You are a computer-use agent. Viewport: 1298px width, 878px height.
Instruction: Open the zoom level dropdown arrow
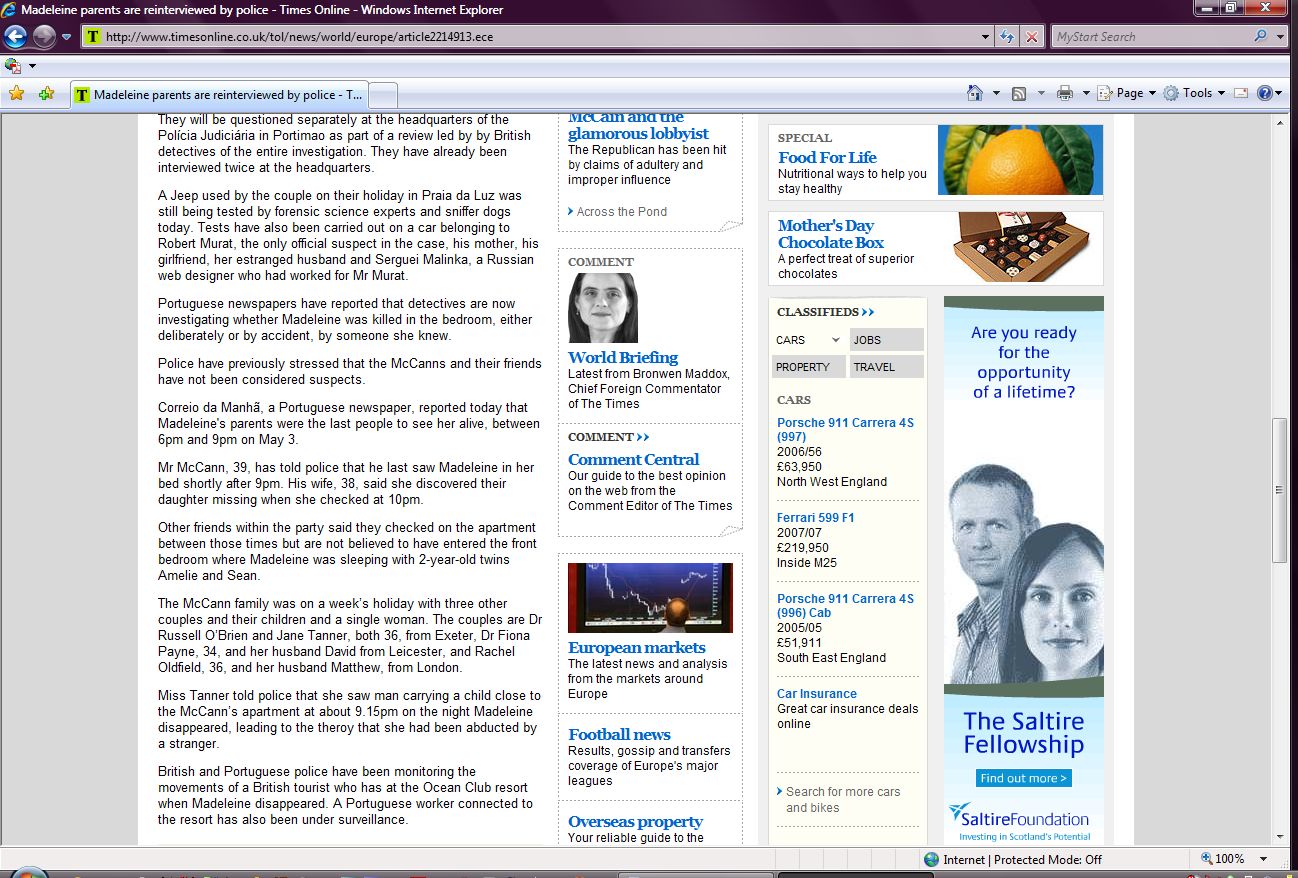pos(1264,859)
